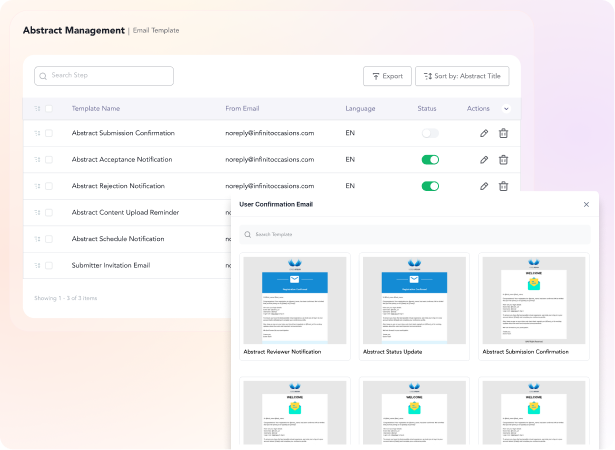This screenshot has width=615, height=450.
Task: Expand the Actions column chevron
Action: click(506, 109)
